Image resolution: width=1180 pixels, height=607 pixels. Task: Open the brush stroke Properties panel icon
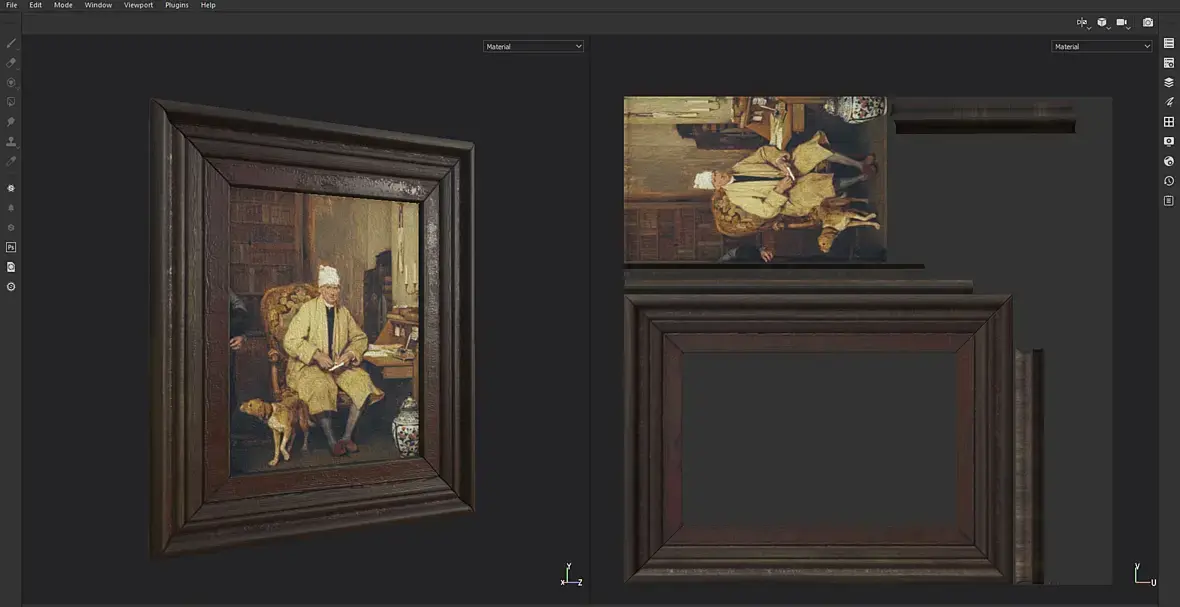pos(1169,102)
